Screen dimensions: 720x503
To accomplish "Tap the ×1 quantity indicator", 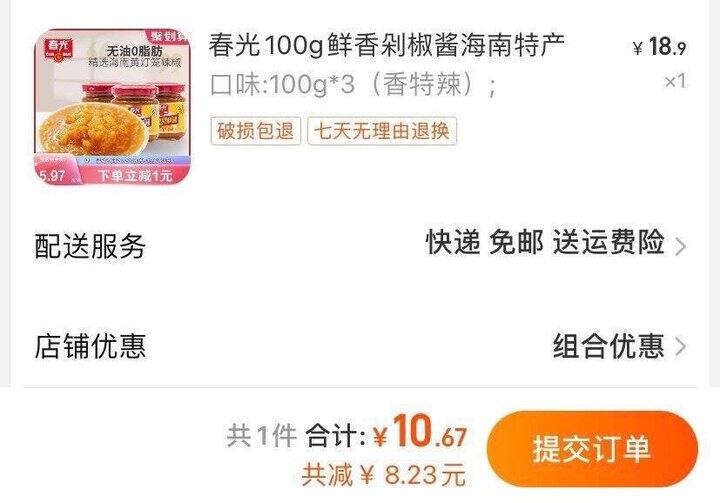I will [x=675, y=81].
